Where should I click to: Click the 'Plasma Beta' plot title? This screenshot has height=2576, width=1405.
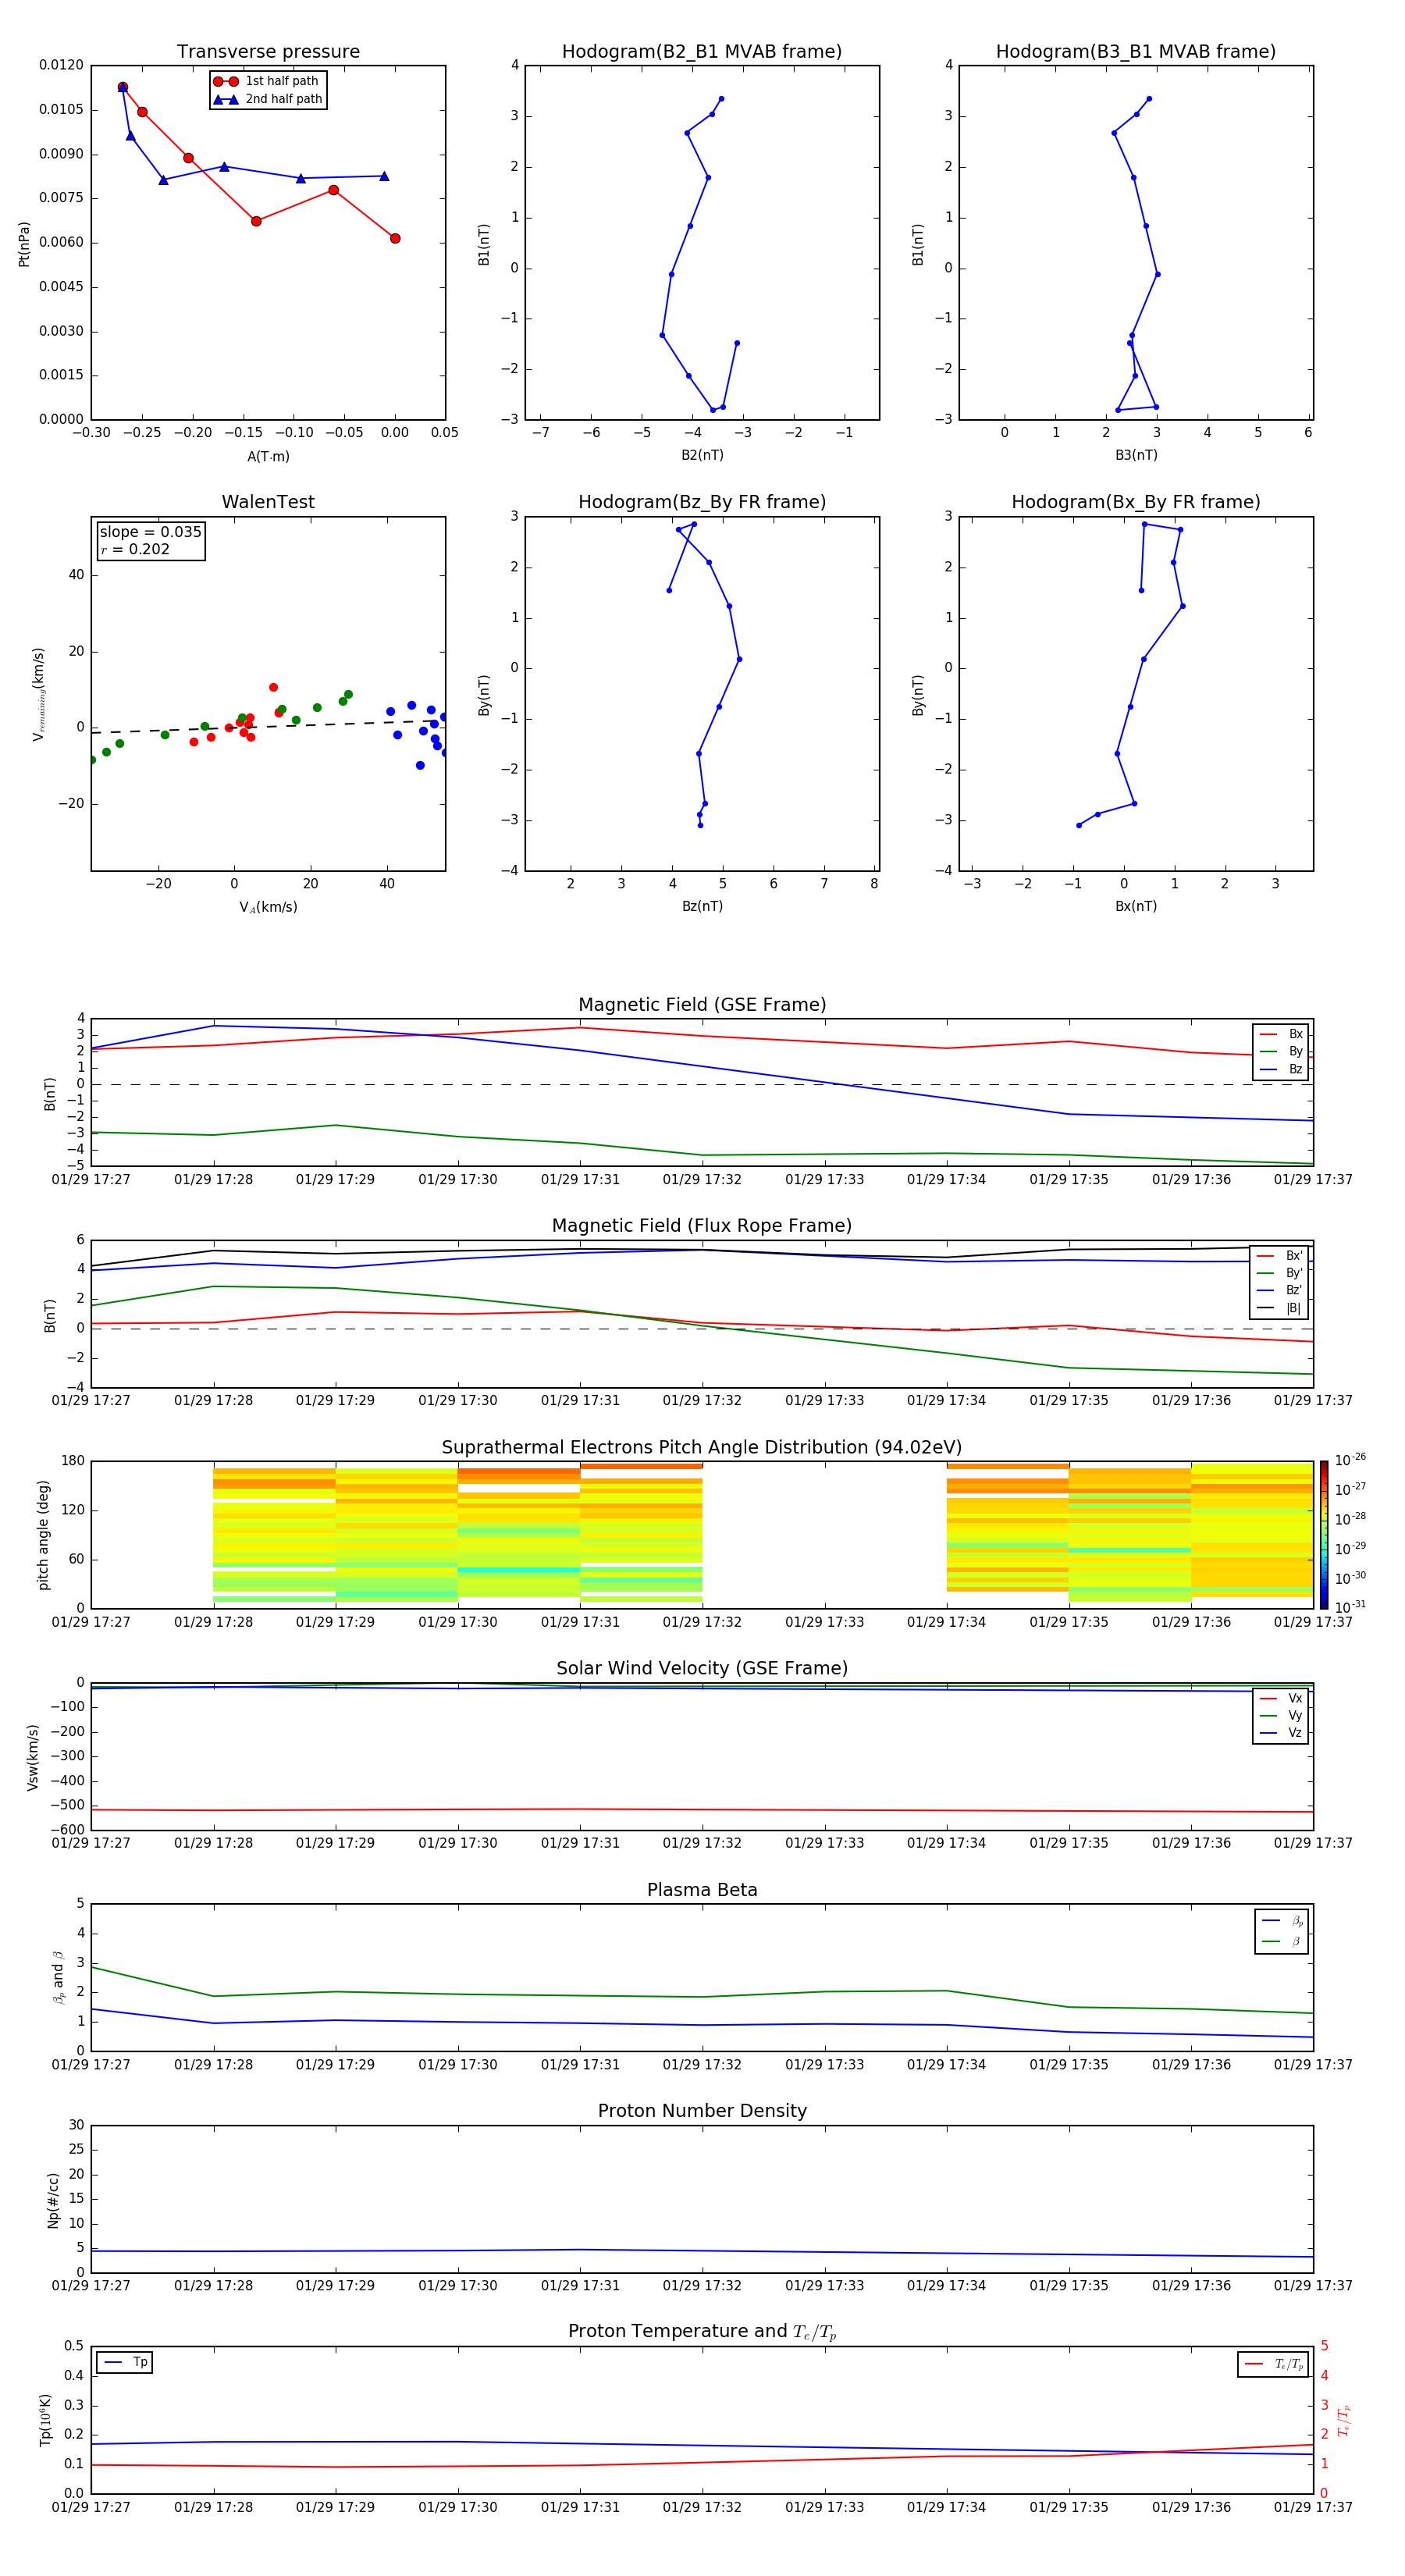click(702, 1890)
